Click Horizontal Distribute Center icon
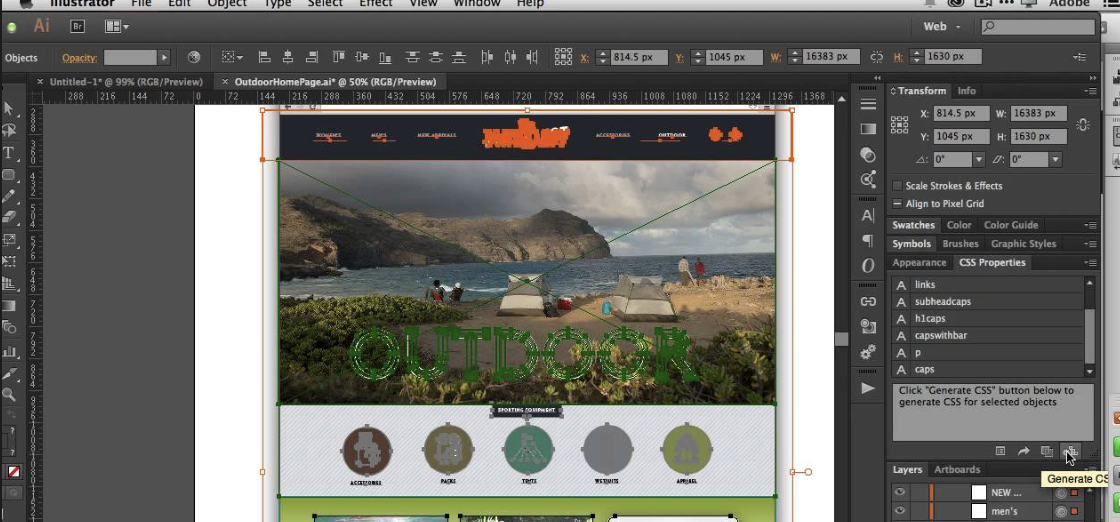Viewport: 1120px width, 522px height. point(509,57)
